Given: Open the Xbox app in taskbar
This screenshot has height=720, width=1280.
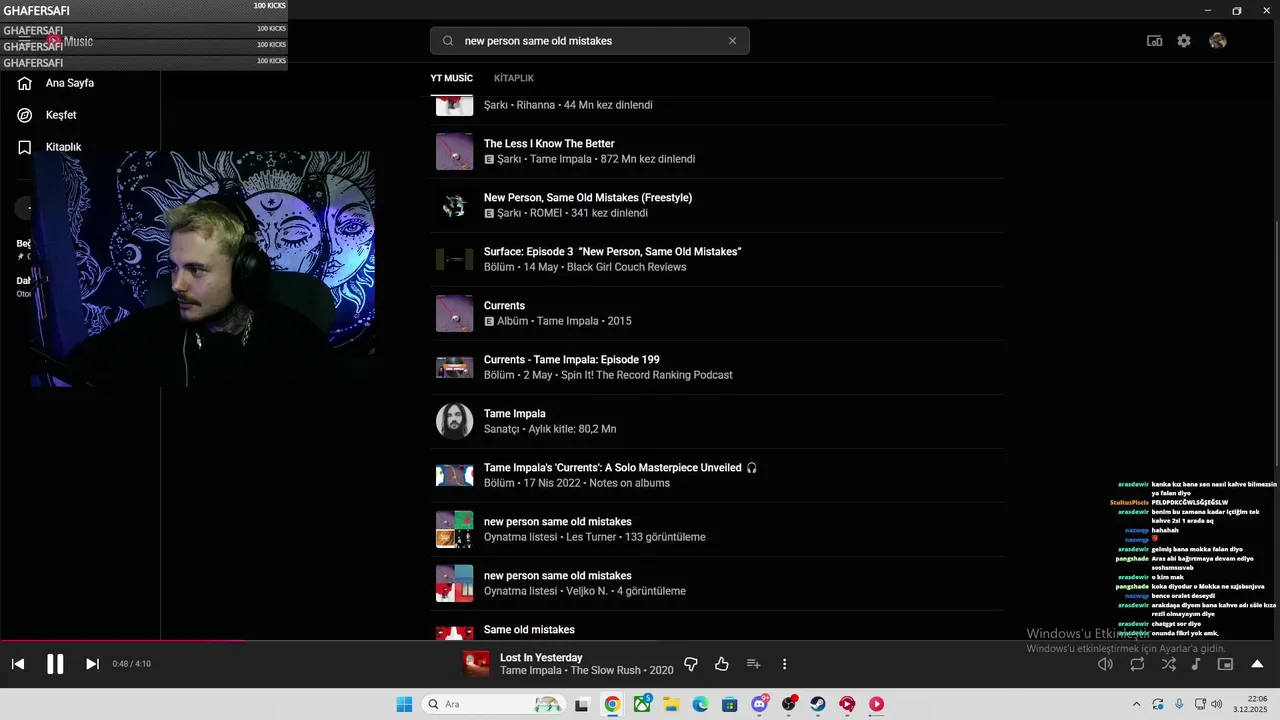Looking at the screenshot, I should tap(642, 704).
